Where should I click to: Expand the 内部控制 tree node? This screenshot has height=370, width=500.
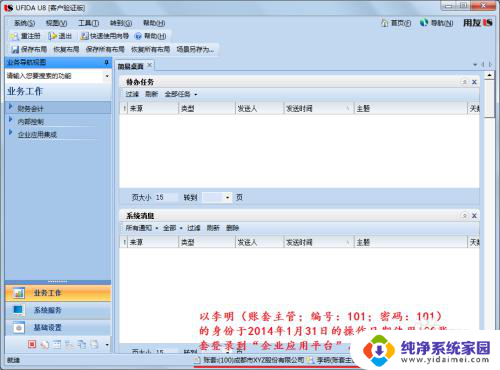(10, 119)
